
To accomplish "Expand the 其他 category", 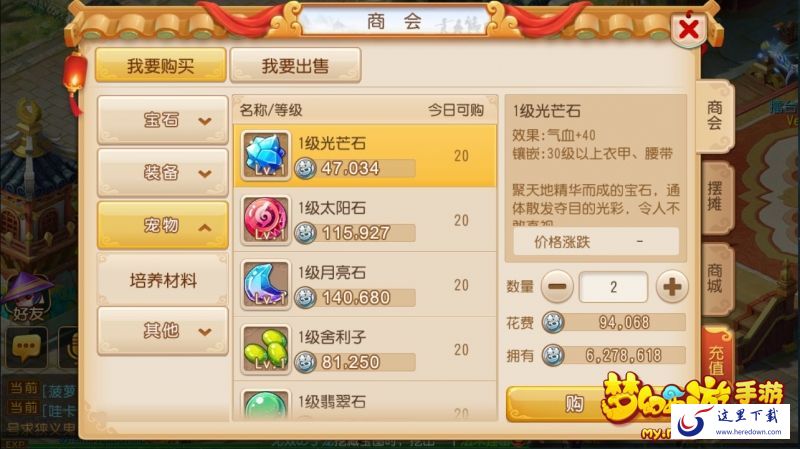I will [163, 331].
